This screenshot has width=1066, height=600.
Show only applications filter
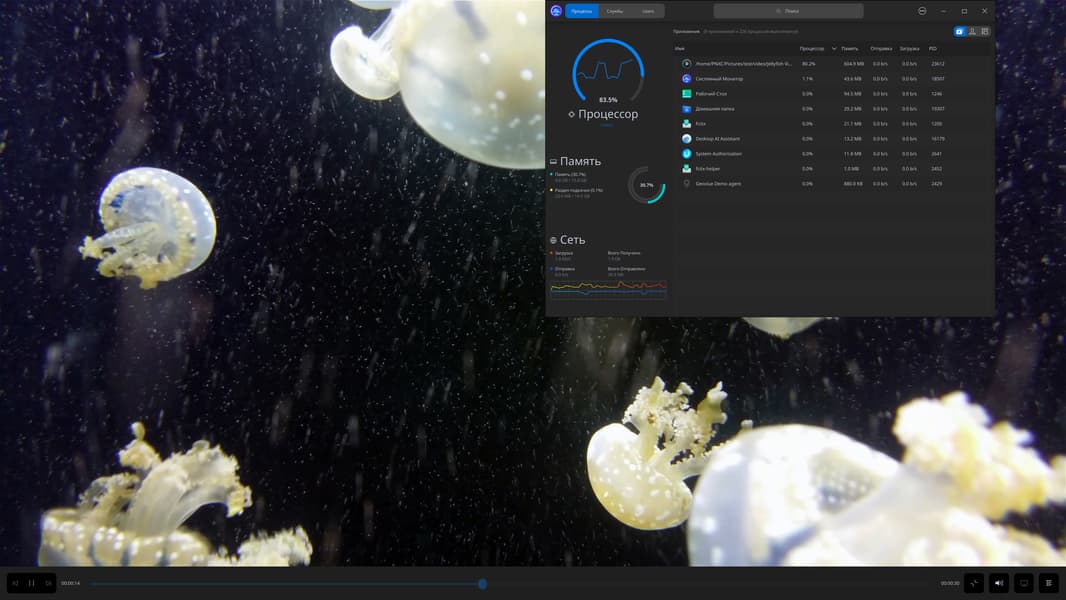coord(959,32)
